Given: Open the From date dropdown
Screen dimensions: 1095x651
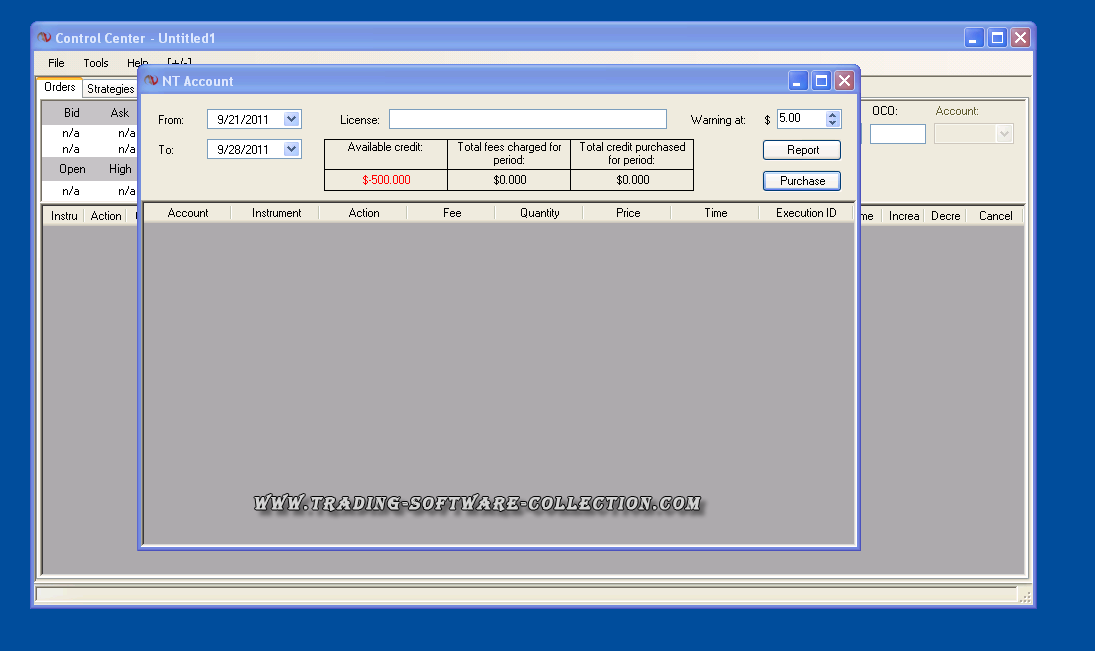Looking at the screenshot, I should click(291, 119).
